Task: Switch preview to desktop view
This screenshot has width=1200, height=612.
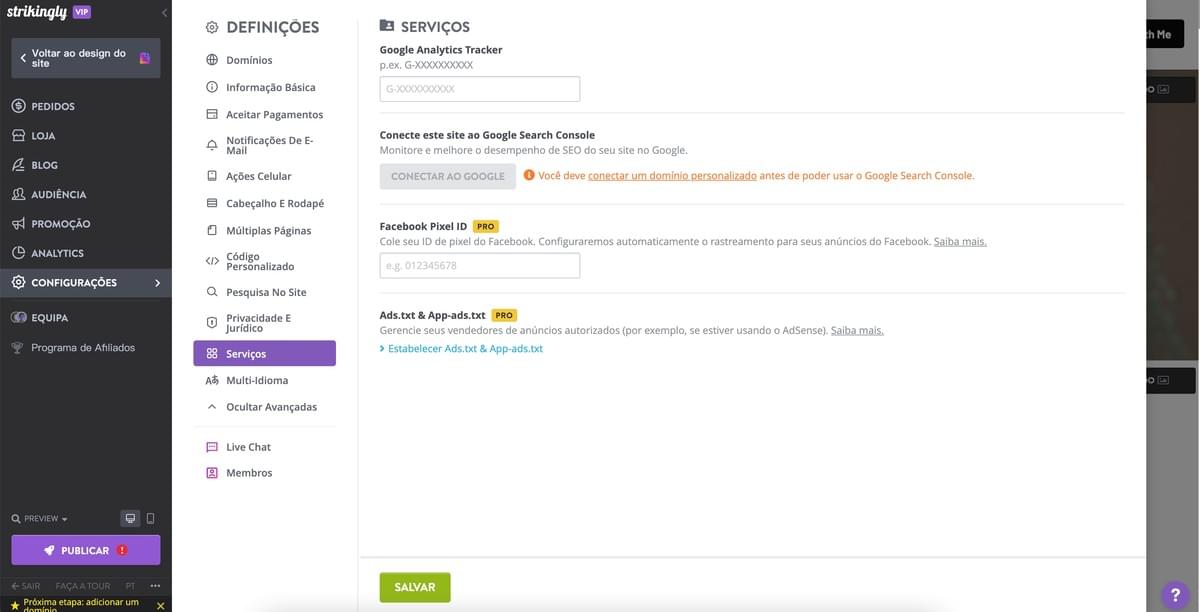Action: pos(129,518)
